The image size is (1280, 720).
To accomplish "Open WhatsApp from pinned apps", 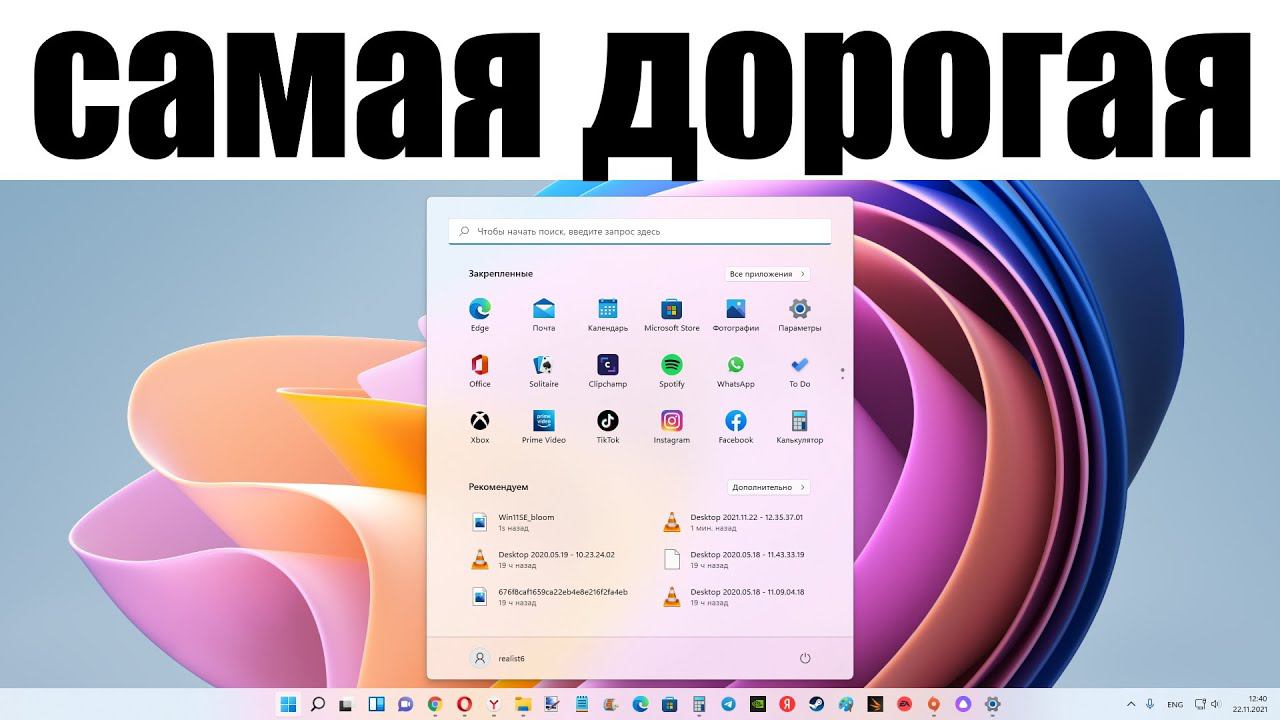I will point(736,370).
